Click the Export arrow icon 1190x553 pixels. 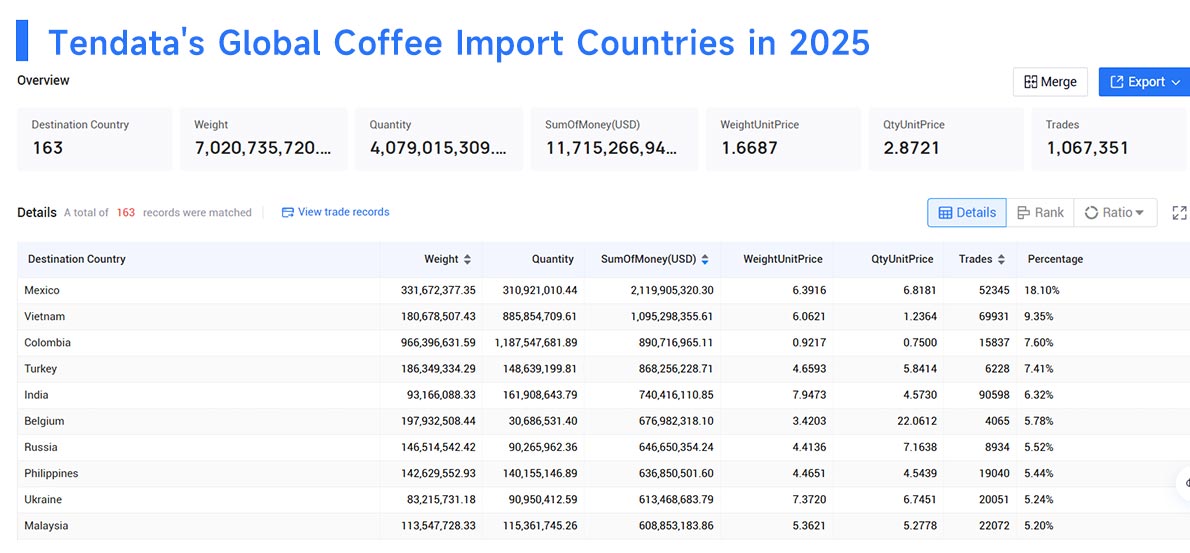pyautogui.click(x=1116, y=82)
